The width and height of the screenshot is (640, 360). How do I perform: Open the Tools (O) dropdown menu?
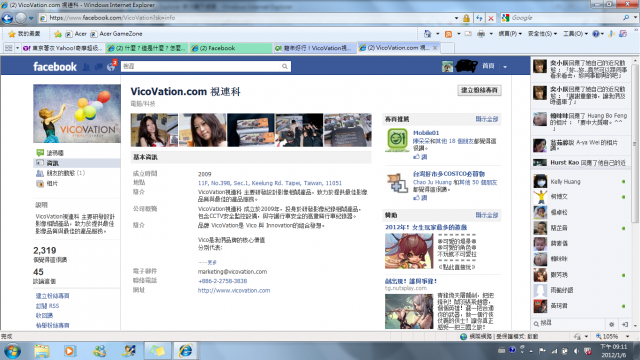click(x=576, y=34)
